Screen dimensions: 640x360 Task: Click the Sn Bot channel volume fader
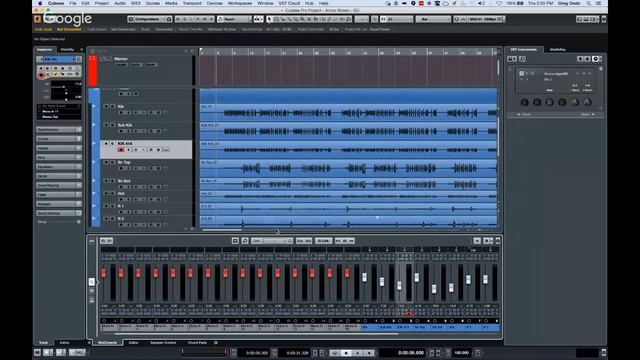434,289
